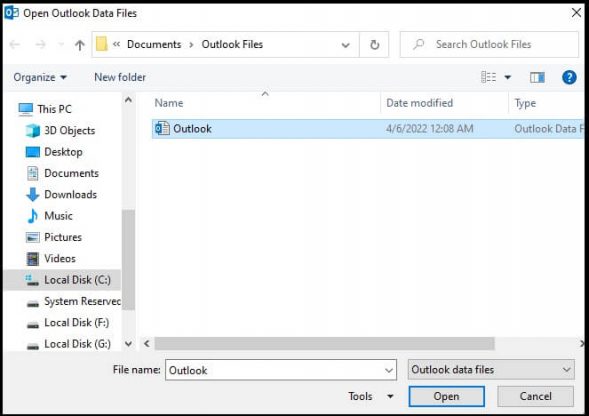This screenshot has height=416, width=589.
Task: Click the New folder button
Action: point(120,77)
